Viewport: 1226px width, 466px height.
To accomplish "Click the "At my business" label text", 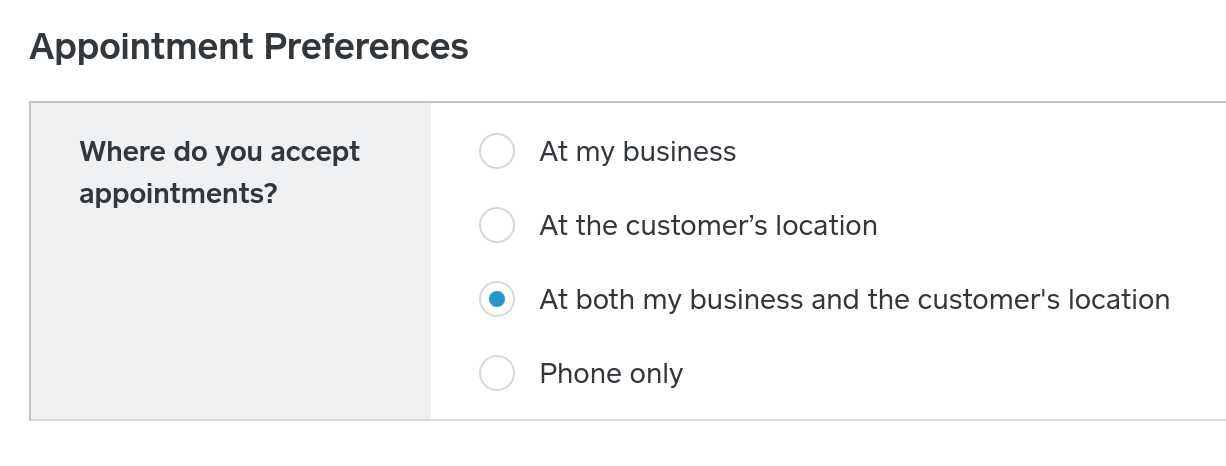I will [637, 152].
